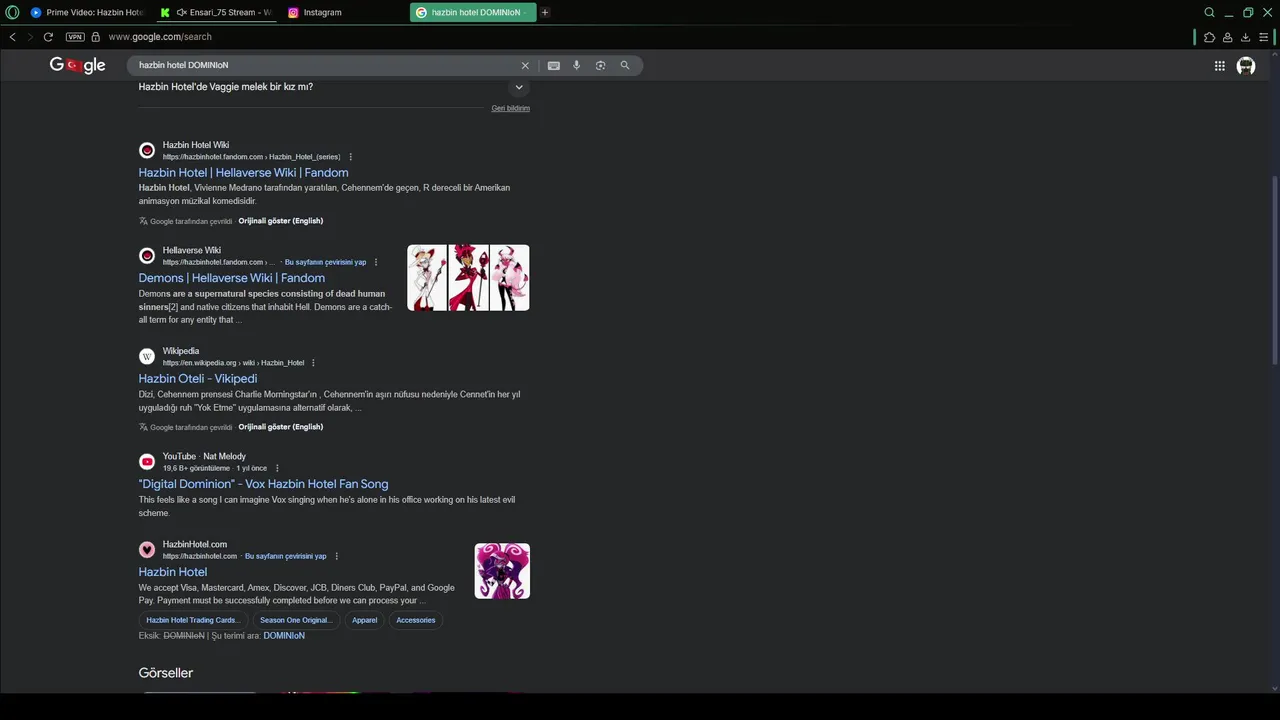The width and height of the screenshot is (1280, 720).
Task: Open the Opera browser main menu icon
Action: 12,12
